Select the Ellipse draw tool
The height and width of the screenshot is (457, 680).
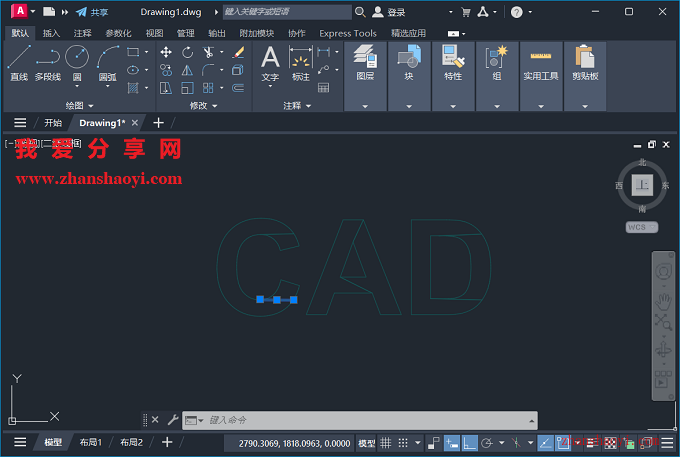point(133,70)
